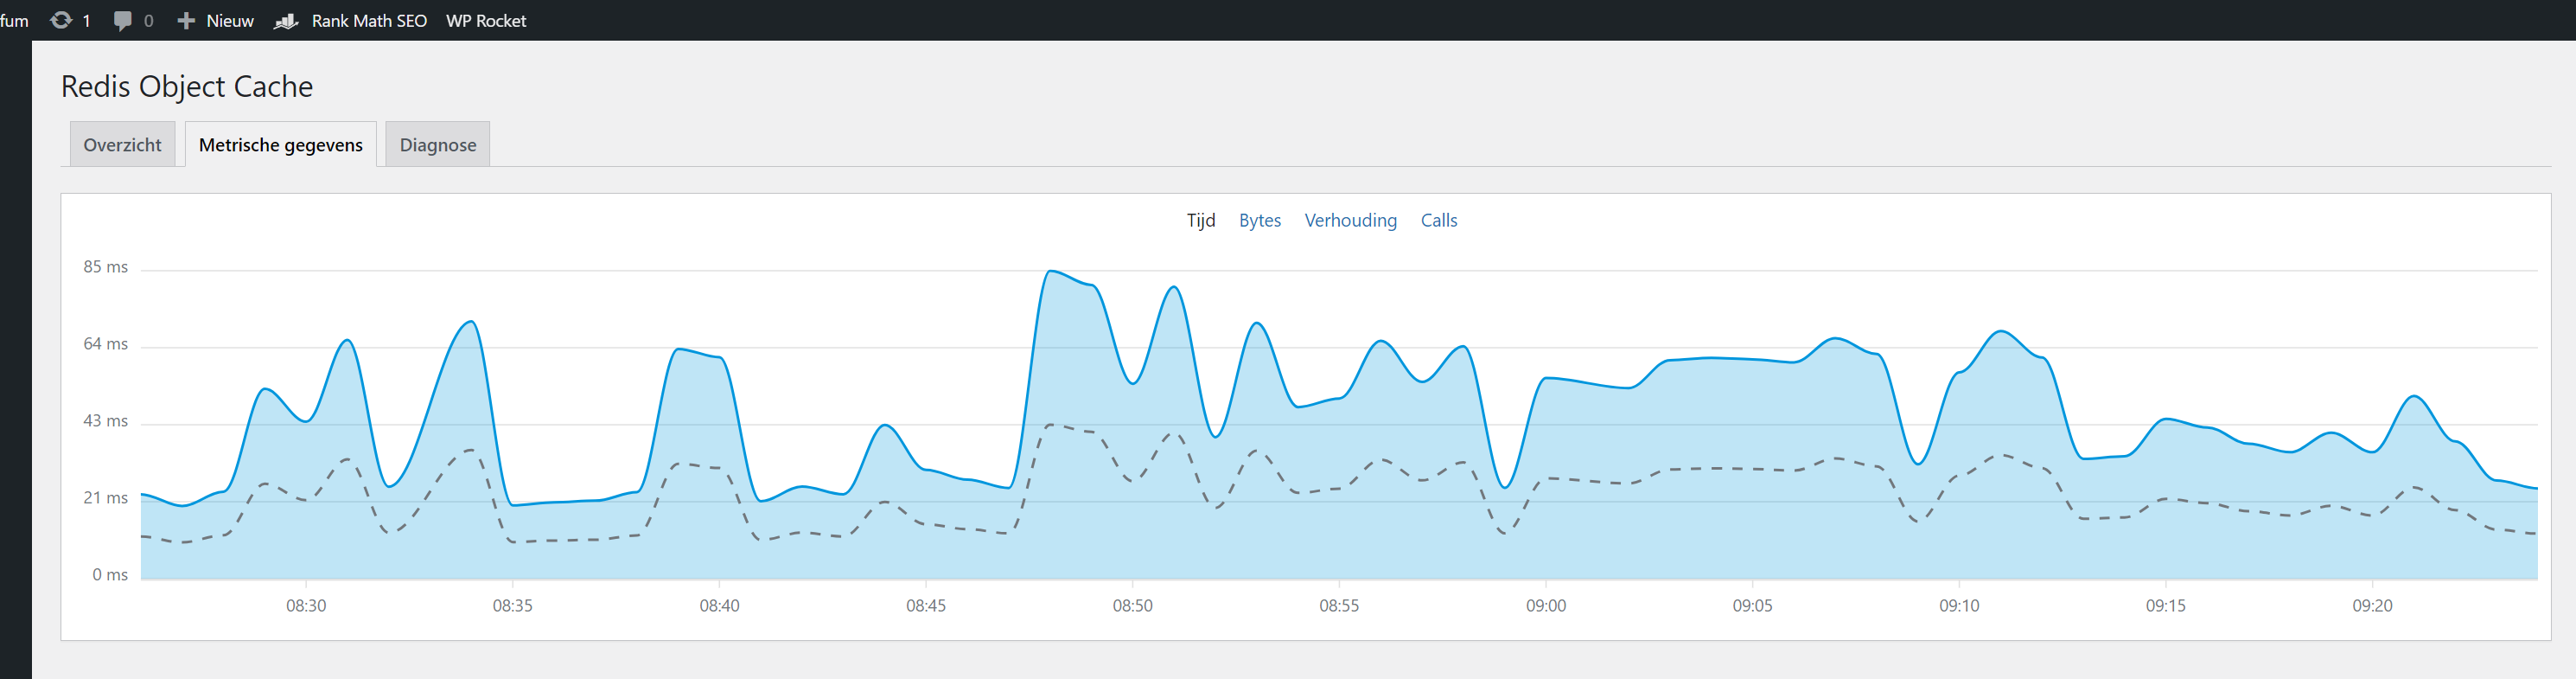This screenshot has width=2576, height=679.
Task: Click the Redis Object Cache heading
Action: 187,87
